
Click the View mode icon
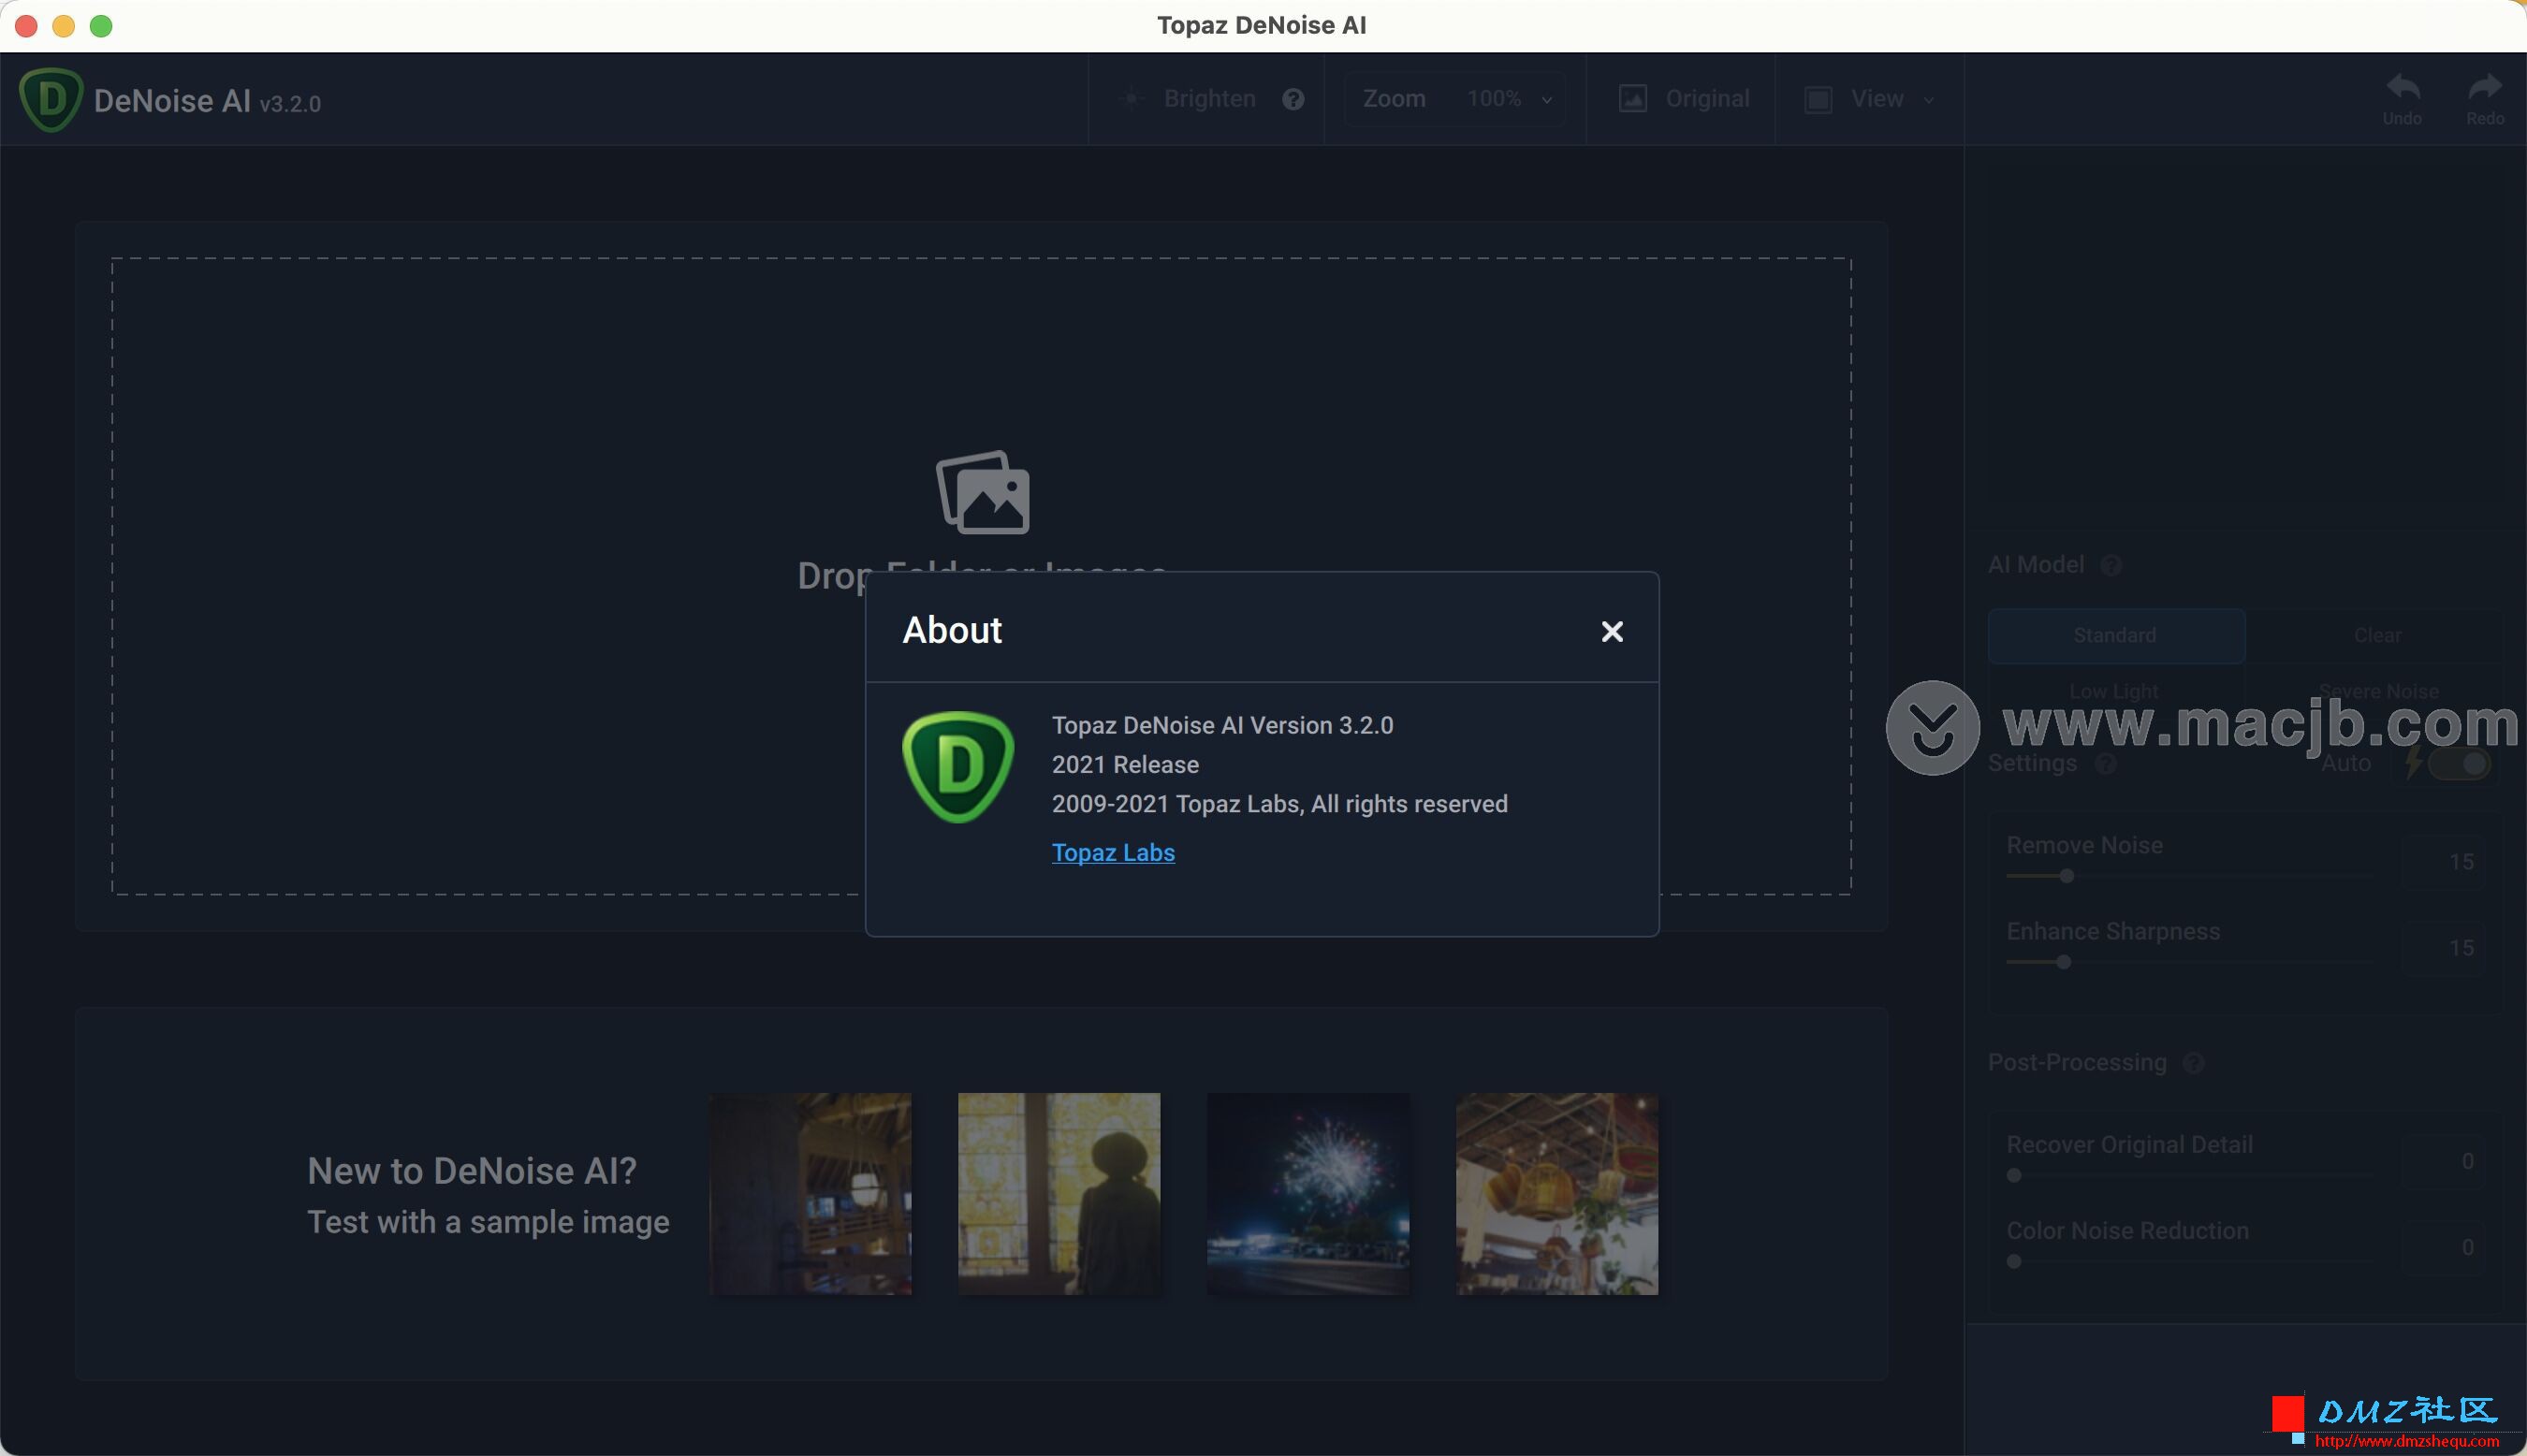tap(1818, 99)
